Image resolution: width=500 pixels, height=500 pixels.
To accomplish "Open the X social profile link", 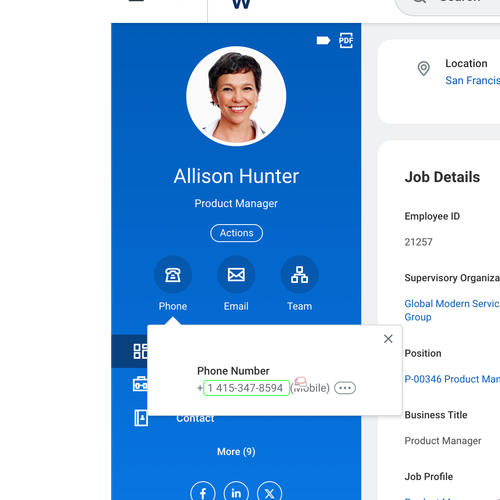I will pyautogui.click(x=269, y=493).
